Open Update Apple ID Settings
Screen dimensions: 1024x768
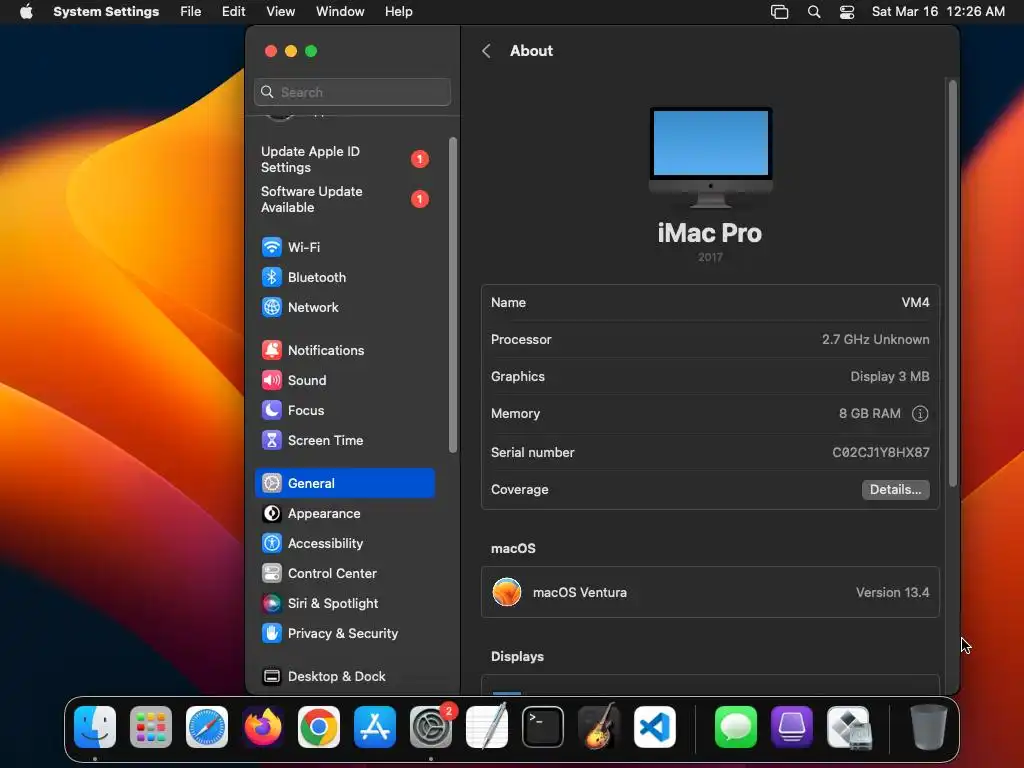pos(345,159)
